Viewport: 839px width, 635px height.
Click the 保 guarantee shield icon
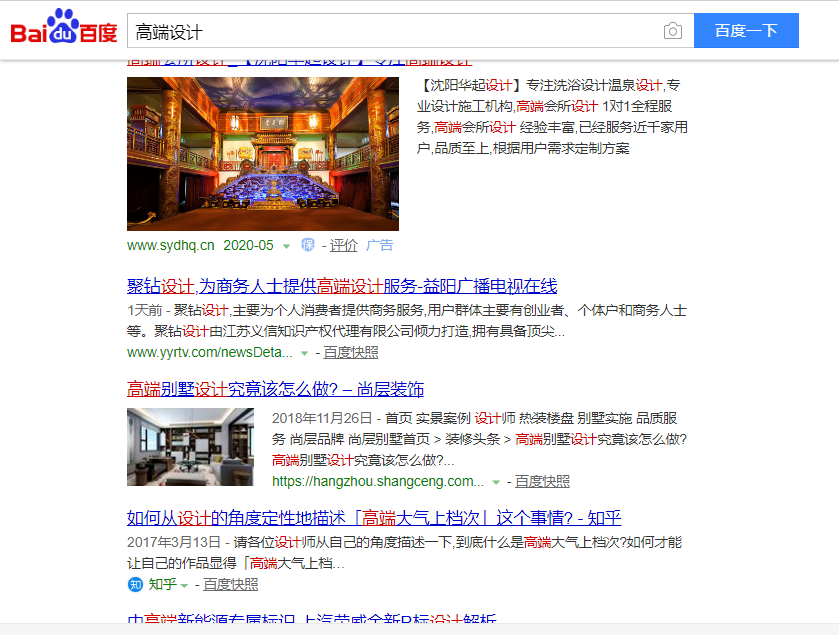click(x=308, y=245)
